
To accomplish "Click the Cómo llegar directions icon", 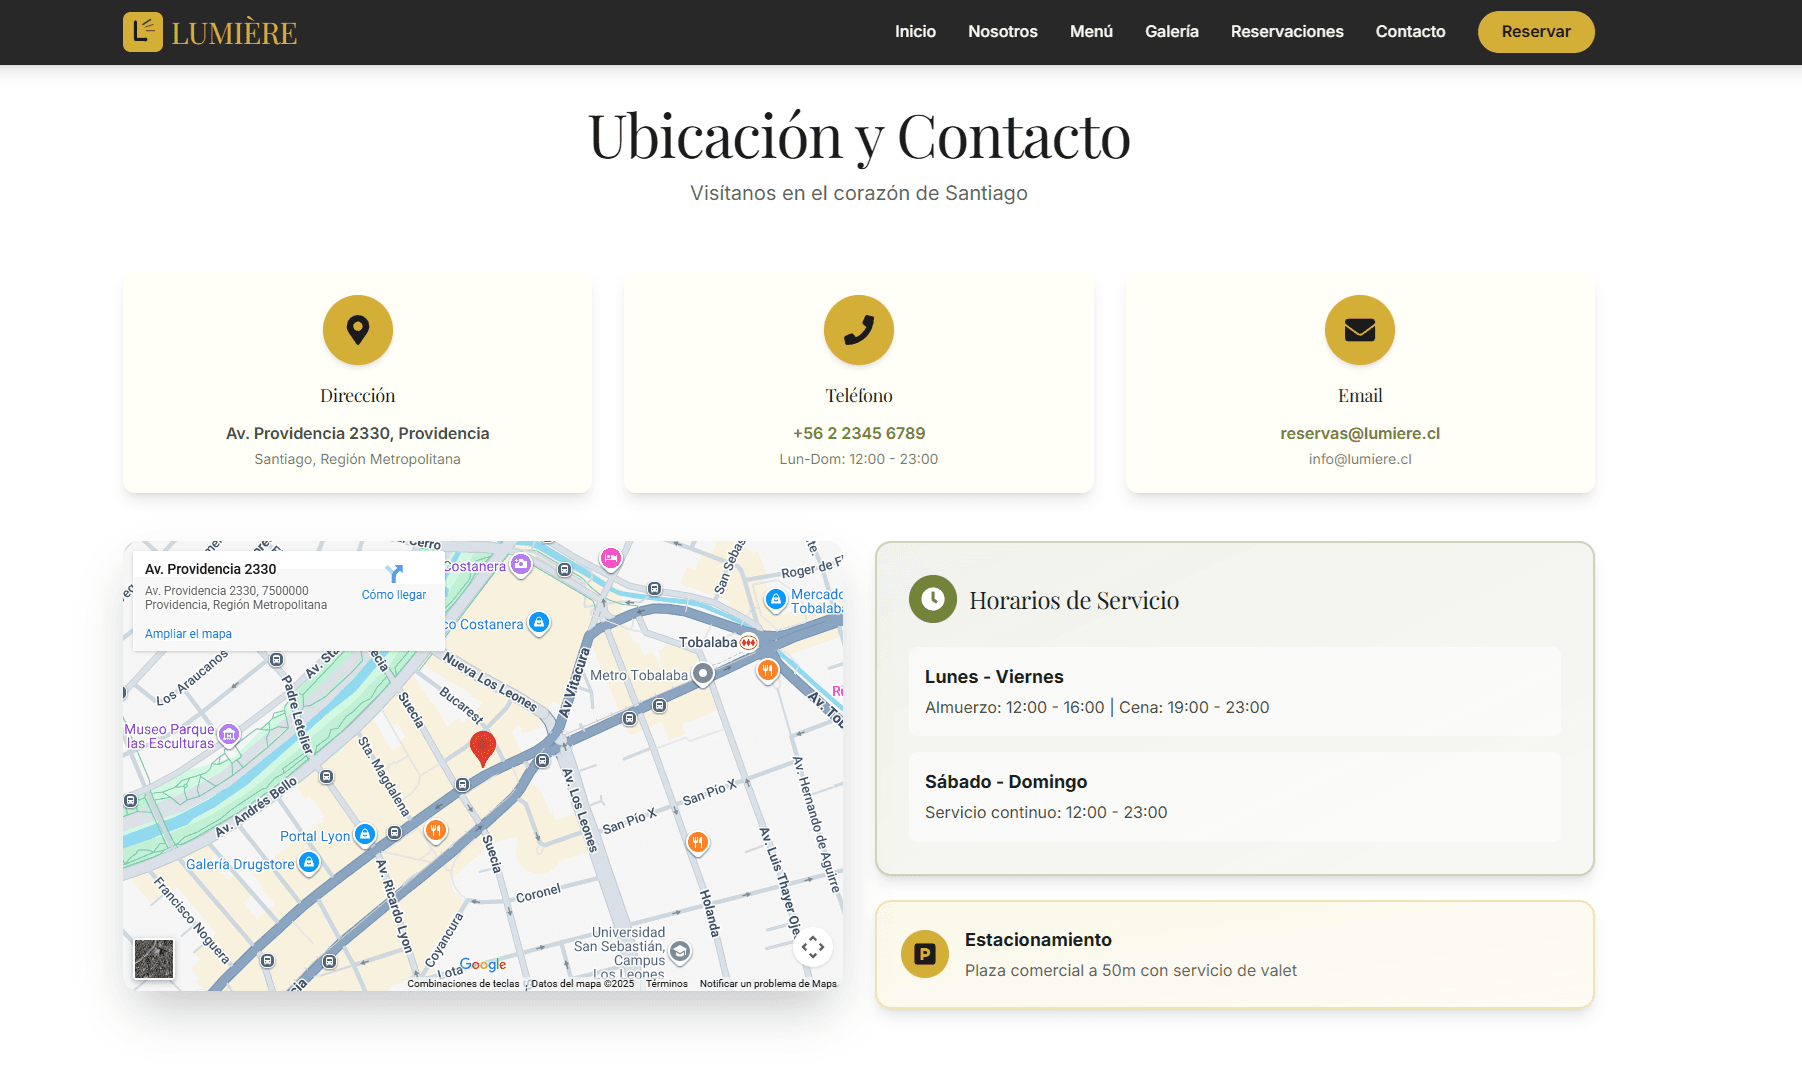I will [x=394, y=574].
